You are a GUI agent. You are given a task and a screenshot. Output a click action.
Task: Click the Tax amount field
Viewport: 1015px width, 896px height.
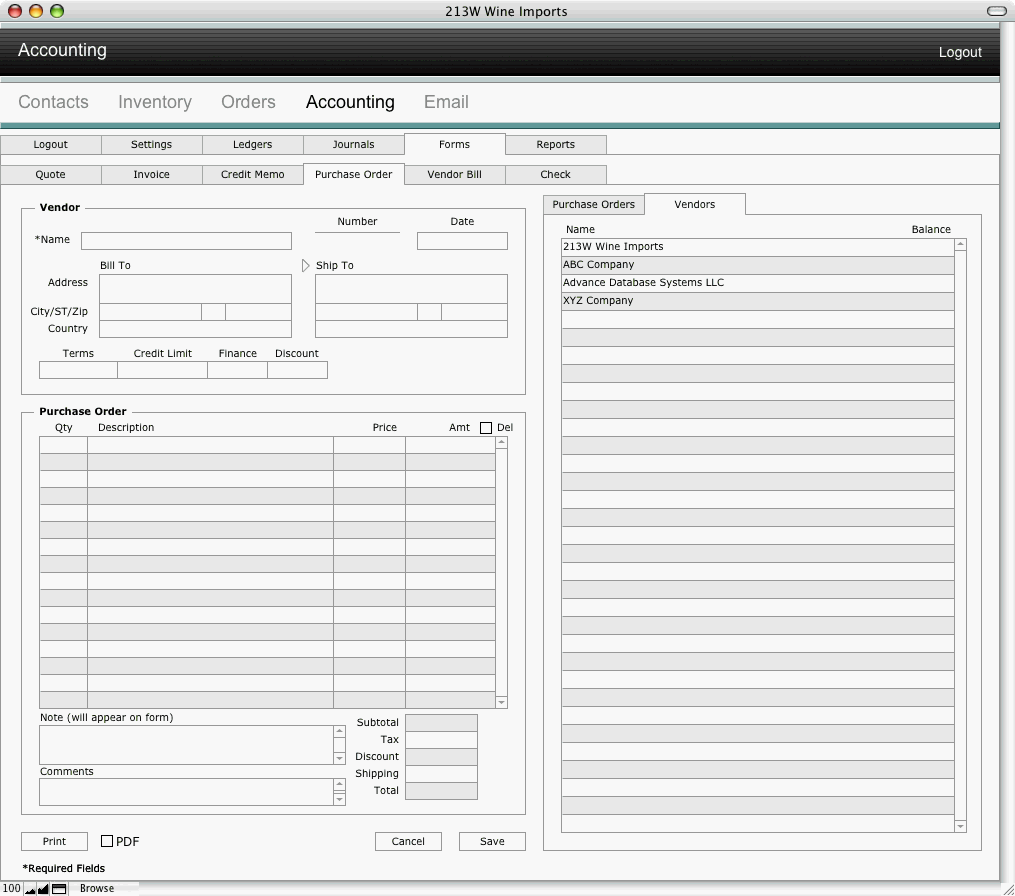[441, 740]
